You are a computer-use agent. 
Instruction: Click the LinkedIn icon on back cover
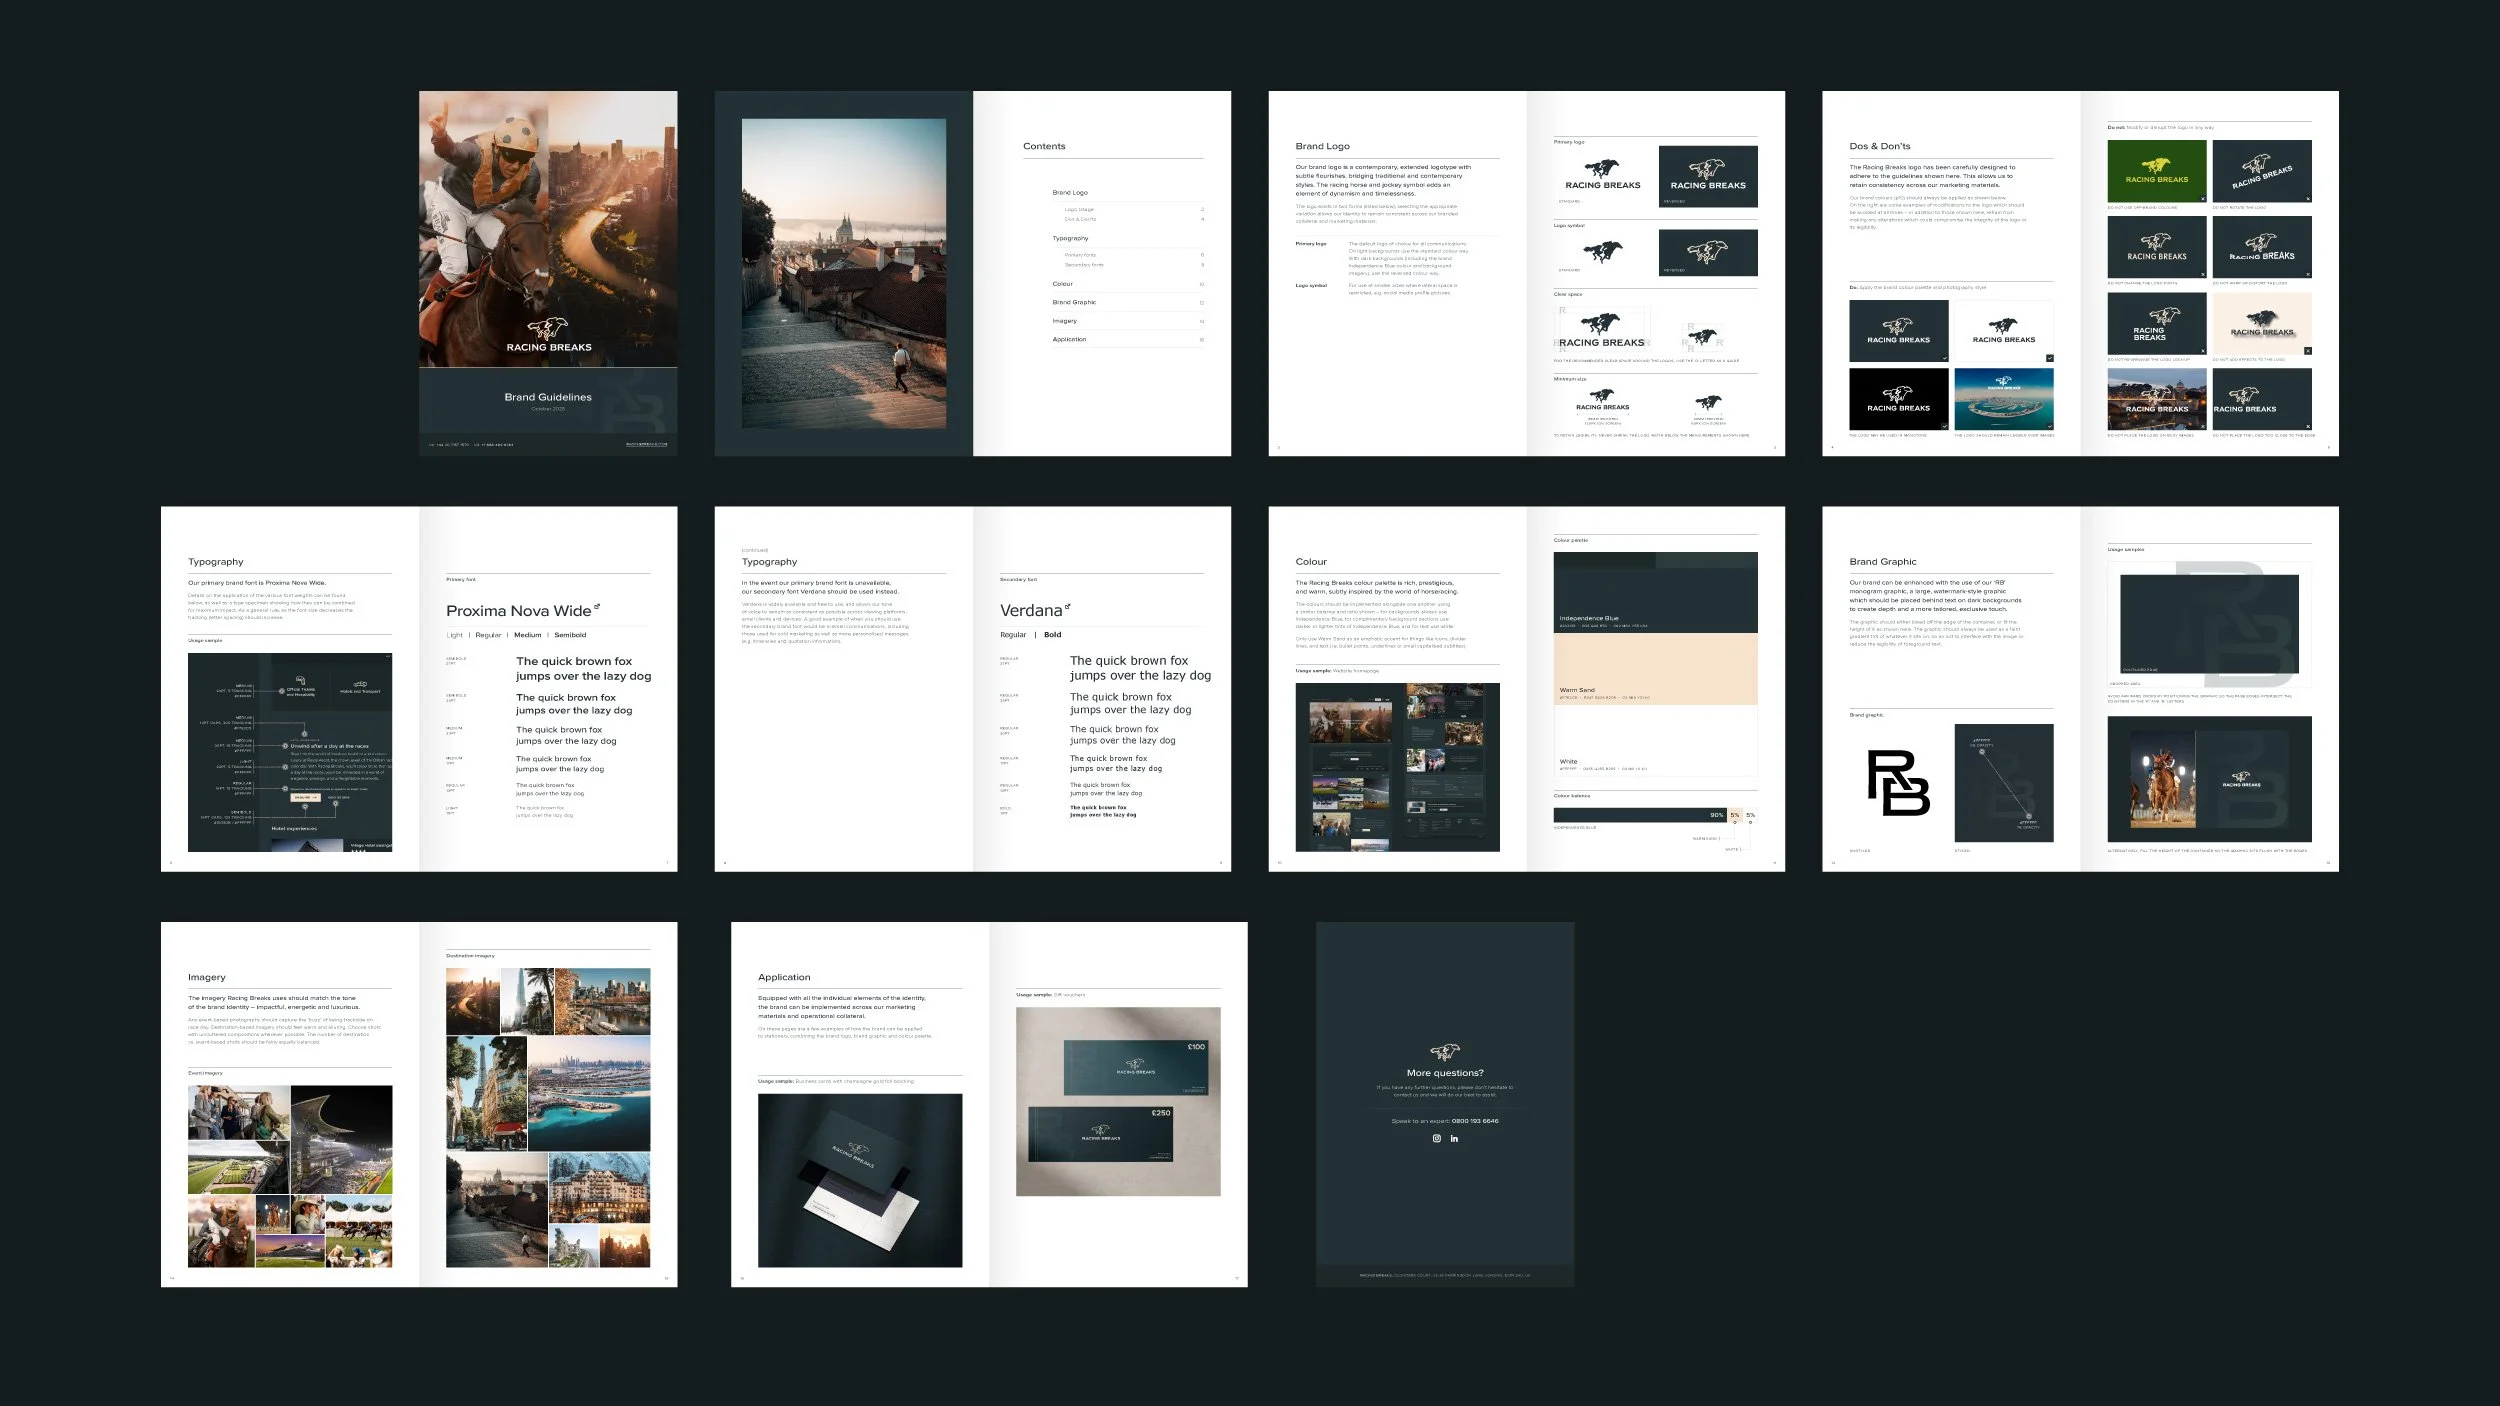pyautogui.click(x=1454, y=1138)
